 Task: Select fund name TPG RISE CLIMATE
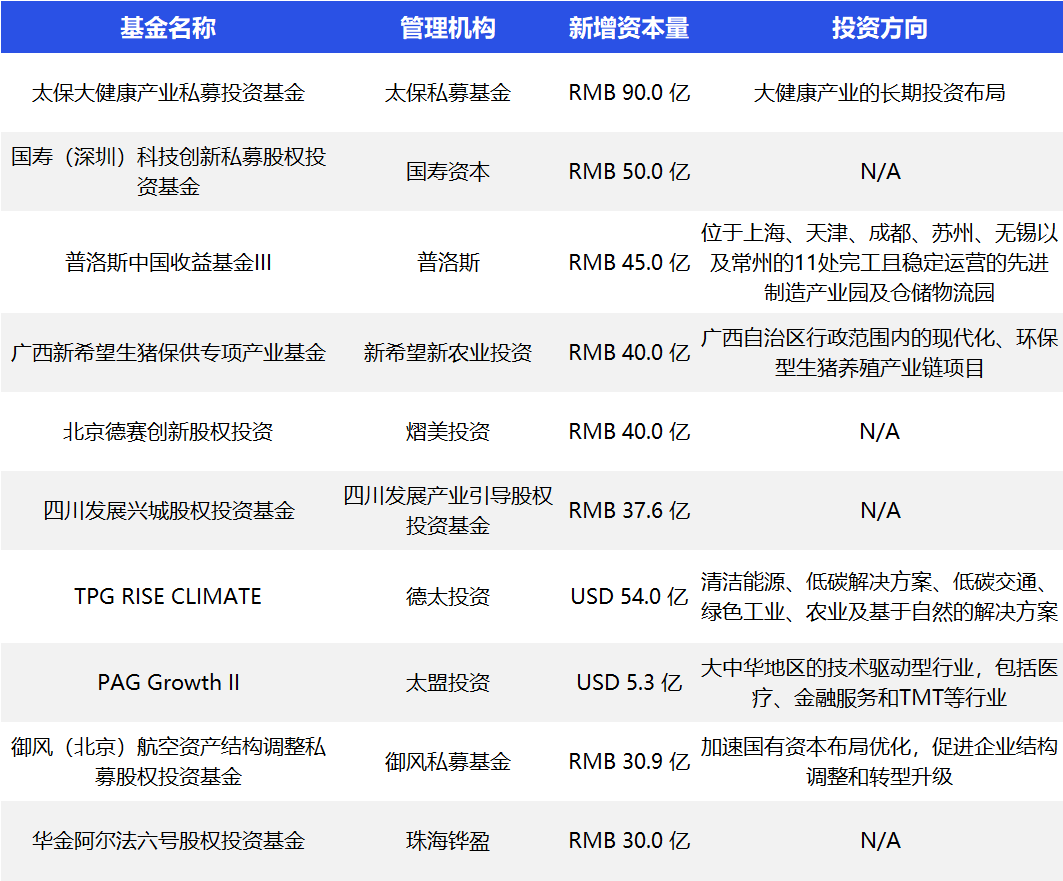click(168, 596)
